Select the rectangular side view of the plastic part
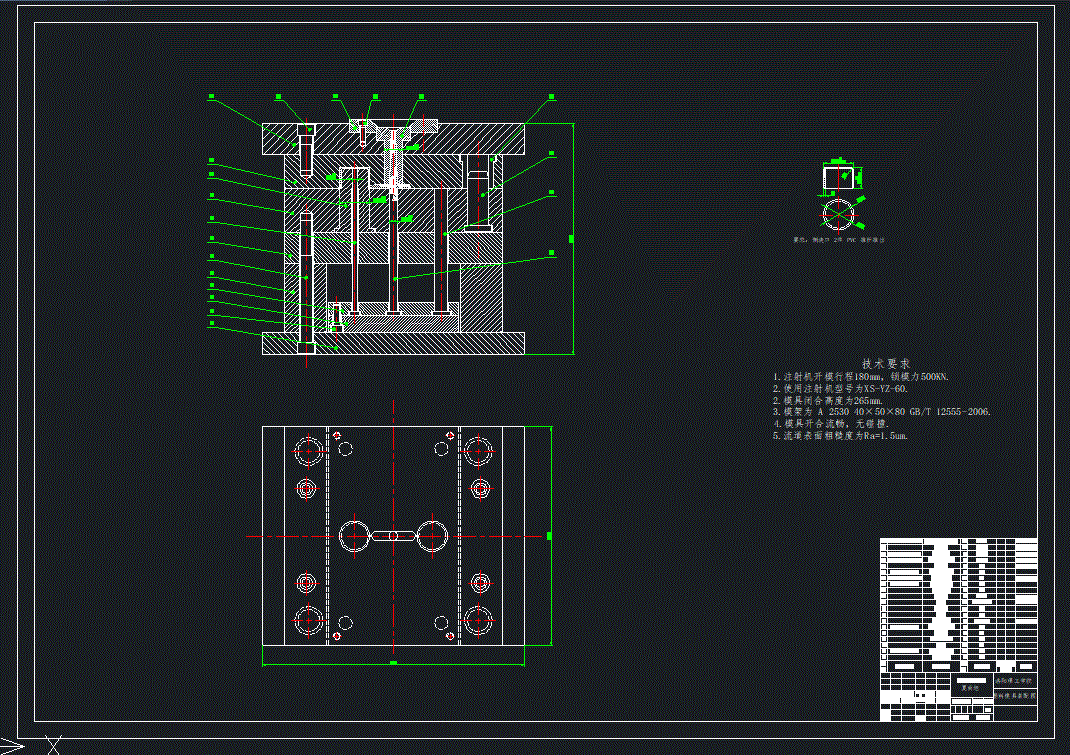1070x755 pixels. tap(838, 177)
